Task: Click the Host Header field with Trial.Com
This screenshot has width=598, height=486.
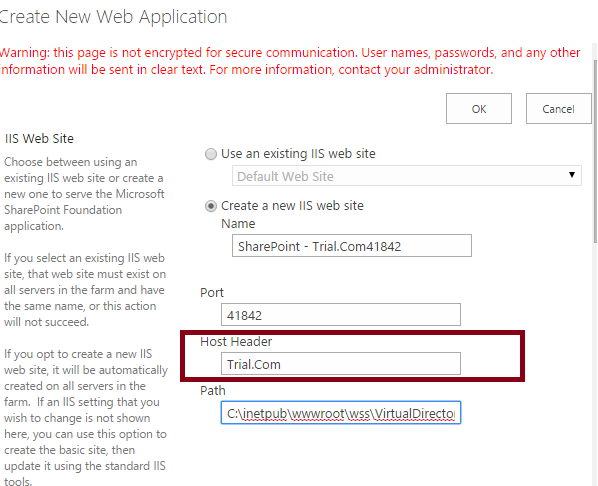Action: [341, 364]
